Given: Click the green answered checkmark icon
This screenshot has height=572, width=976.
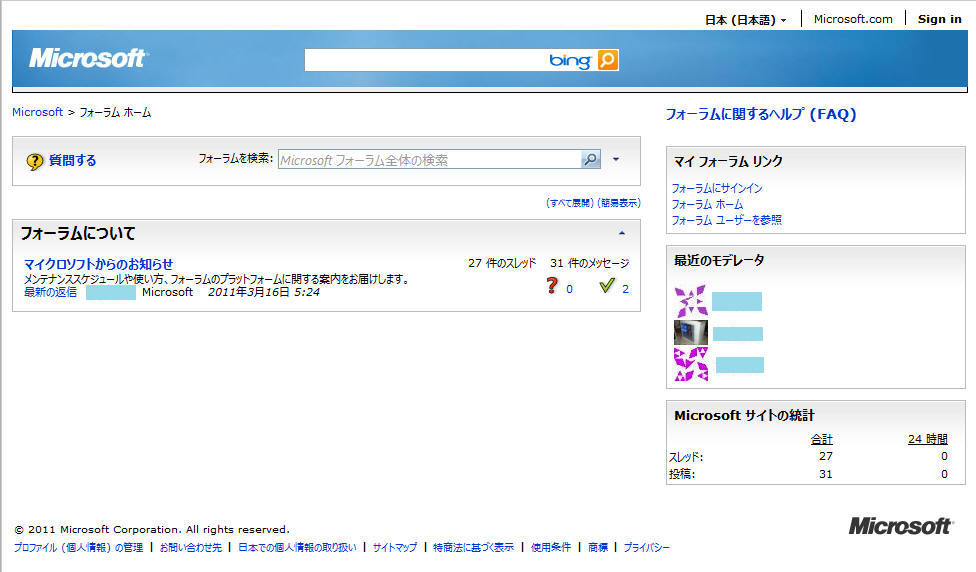Looking at the screenshot, I should click(x=607, y=286).
